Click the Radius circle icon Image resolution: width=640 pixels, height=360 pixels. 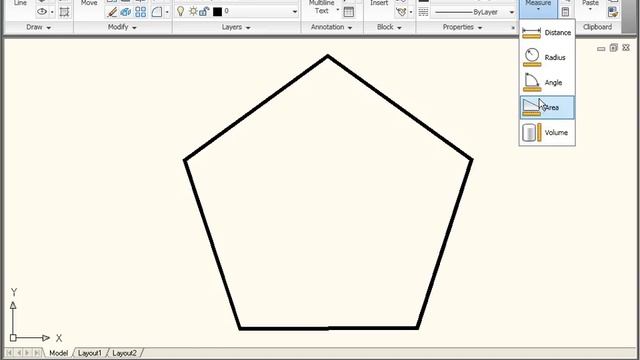pyautogui.click(x=532, y=57)
